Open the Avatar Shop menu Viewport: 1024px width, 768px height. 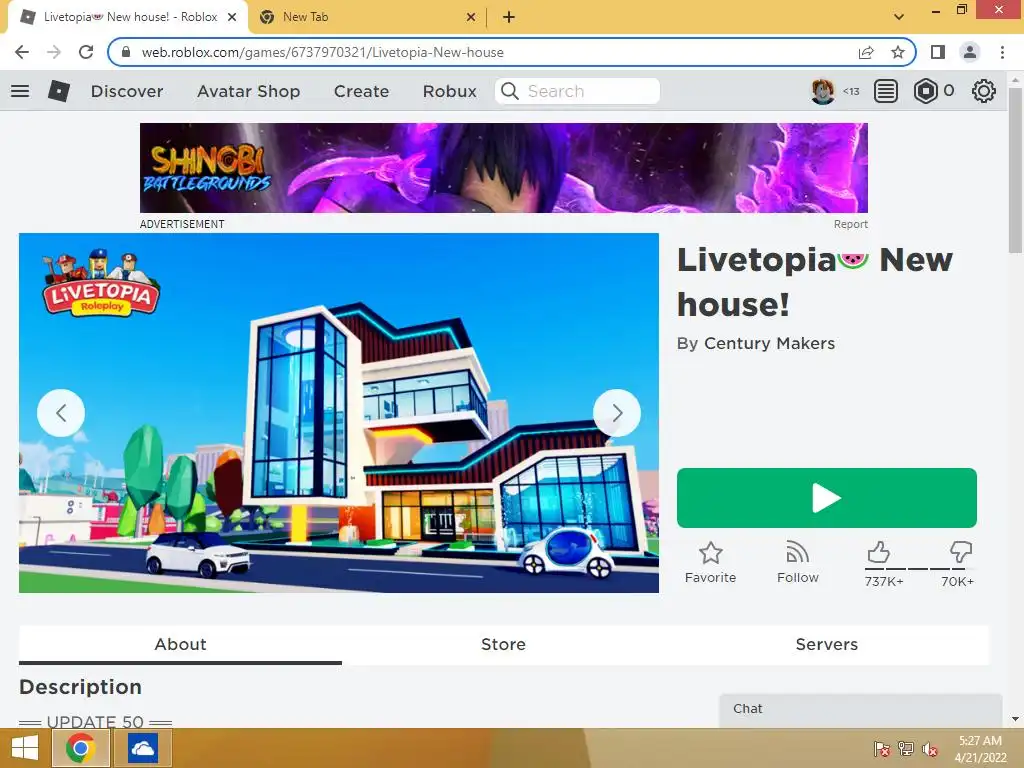pos(249,91)
